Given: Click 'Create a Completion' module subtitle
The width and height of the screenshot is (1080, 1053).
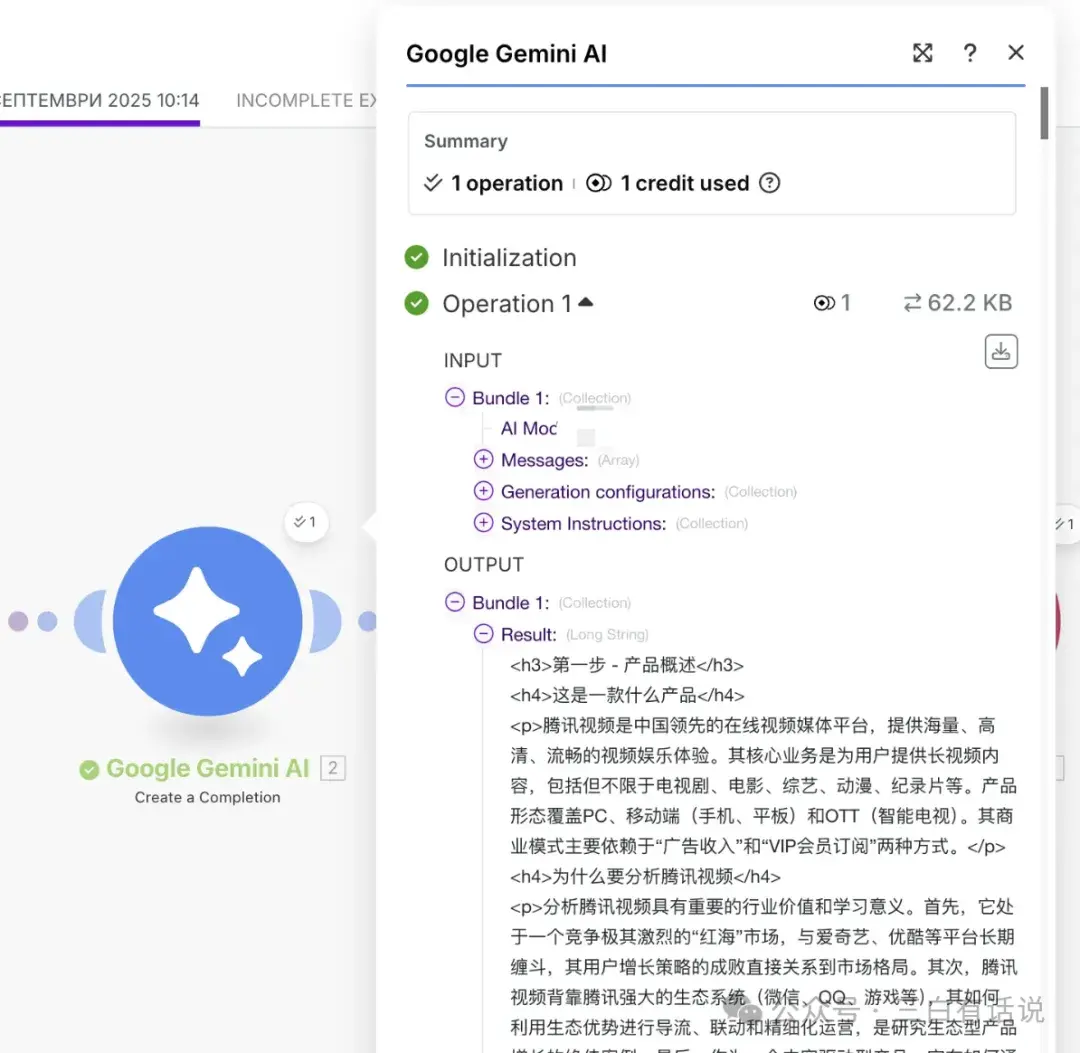Looking at the screenshot, I should [x=207, y=797].
